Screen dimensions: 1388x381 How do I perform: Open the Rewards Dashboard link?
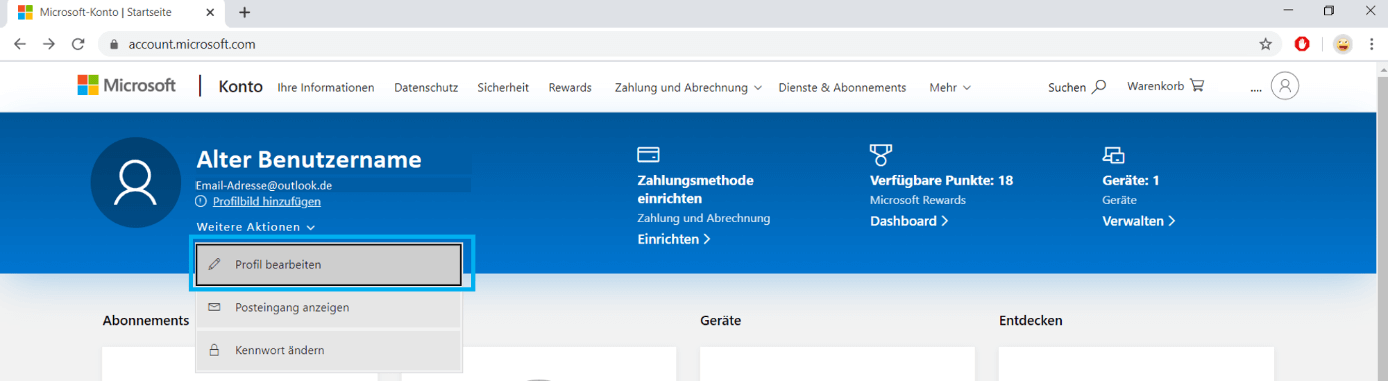tap(909, 221)
